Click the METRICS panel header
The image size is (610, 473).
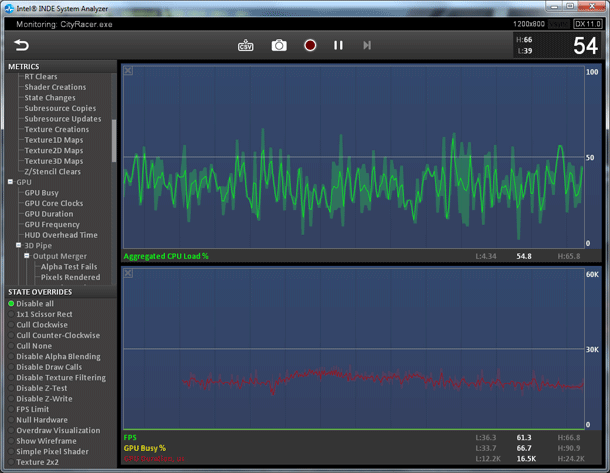[x=24, y=67]
